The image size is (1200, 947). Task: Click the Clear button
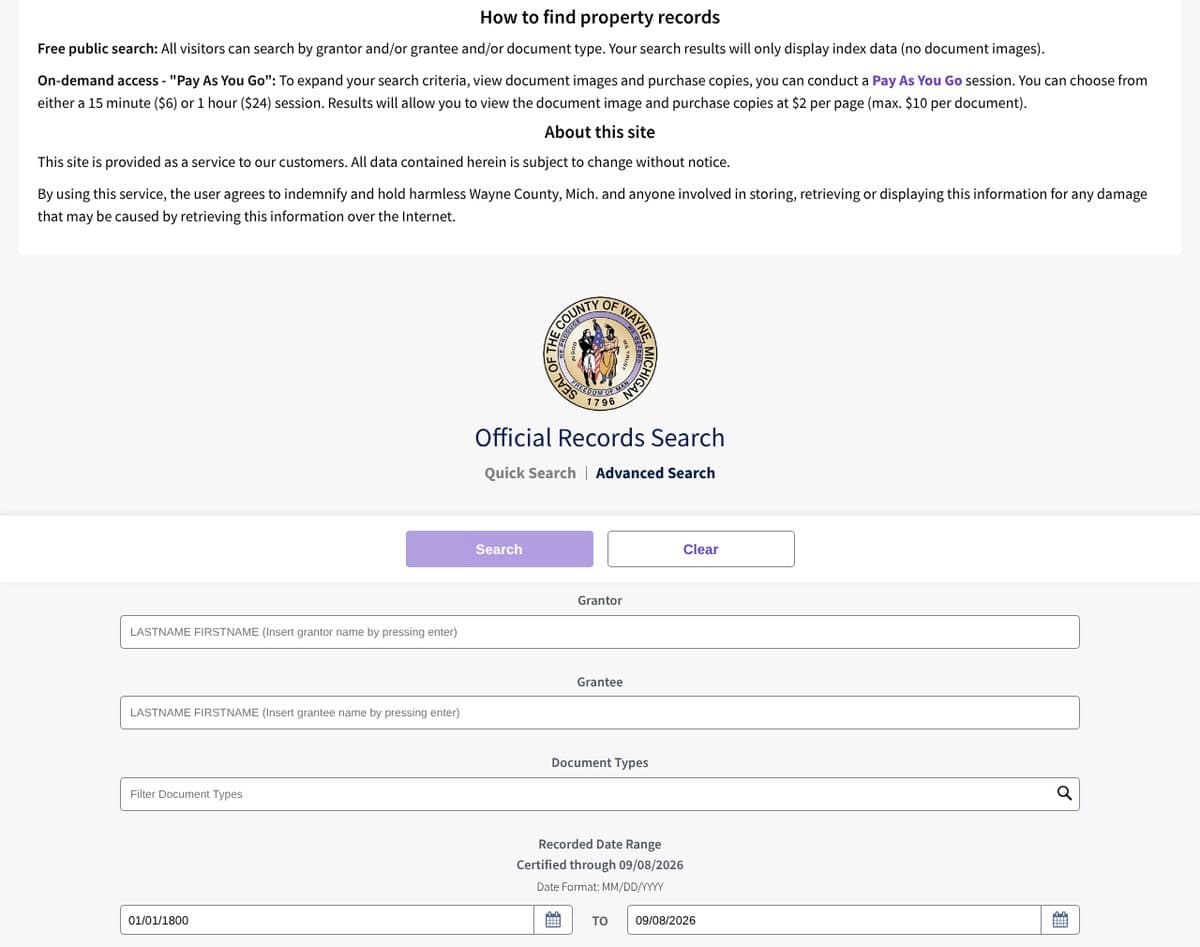click(x=701, y=549)
